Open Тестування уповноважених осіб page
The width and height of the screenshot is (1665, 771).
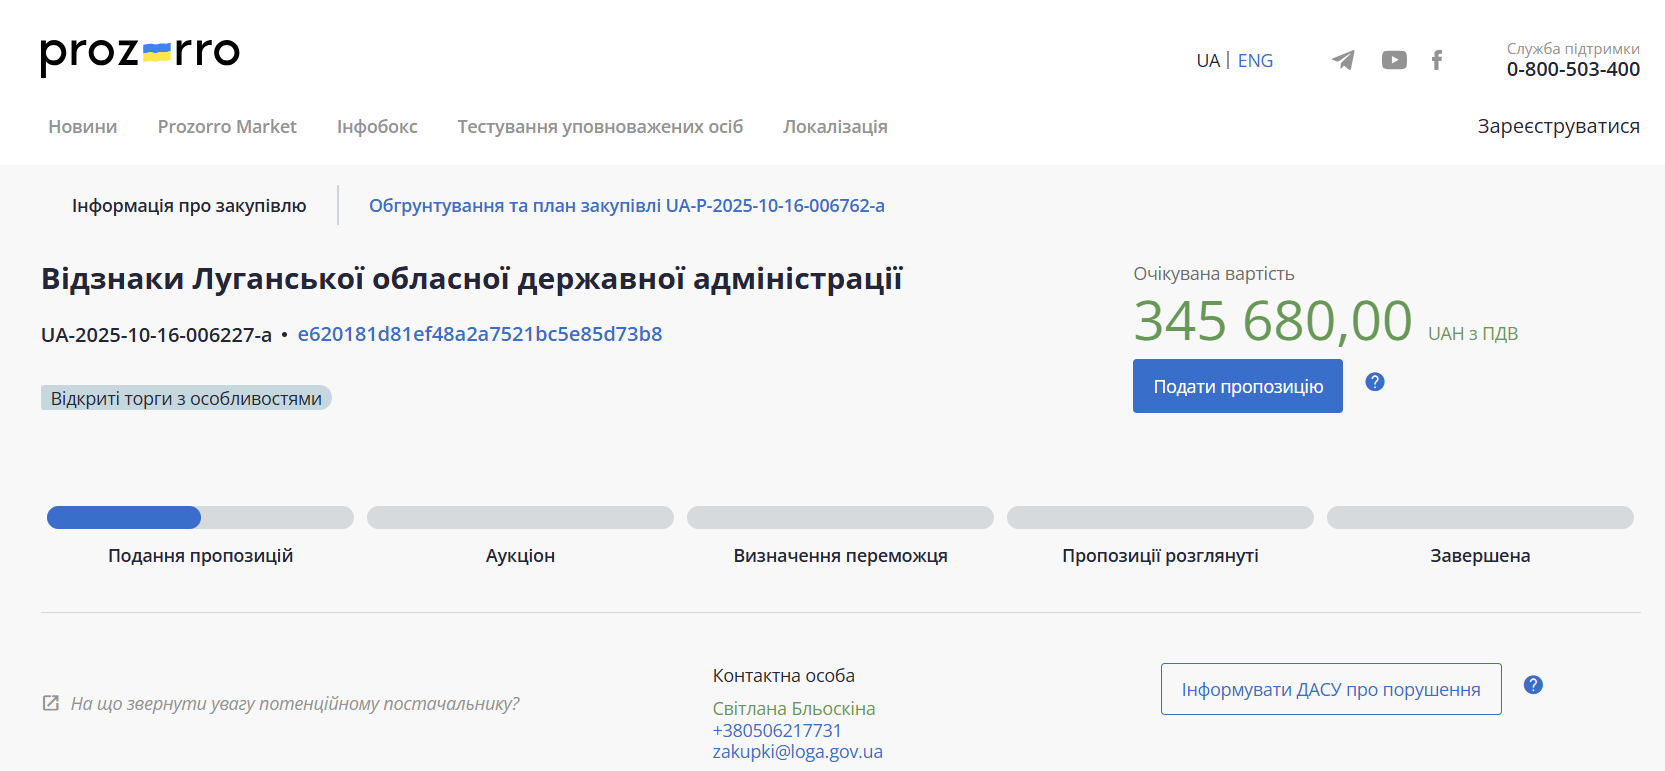click(x=600, y=127)
